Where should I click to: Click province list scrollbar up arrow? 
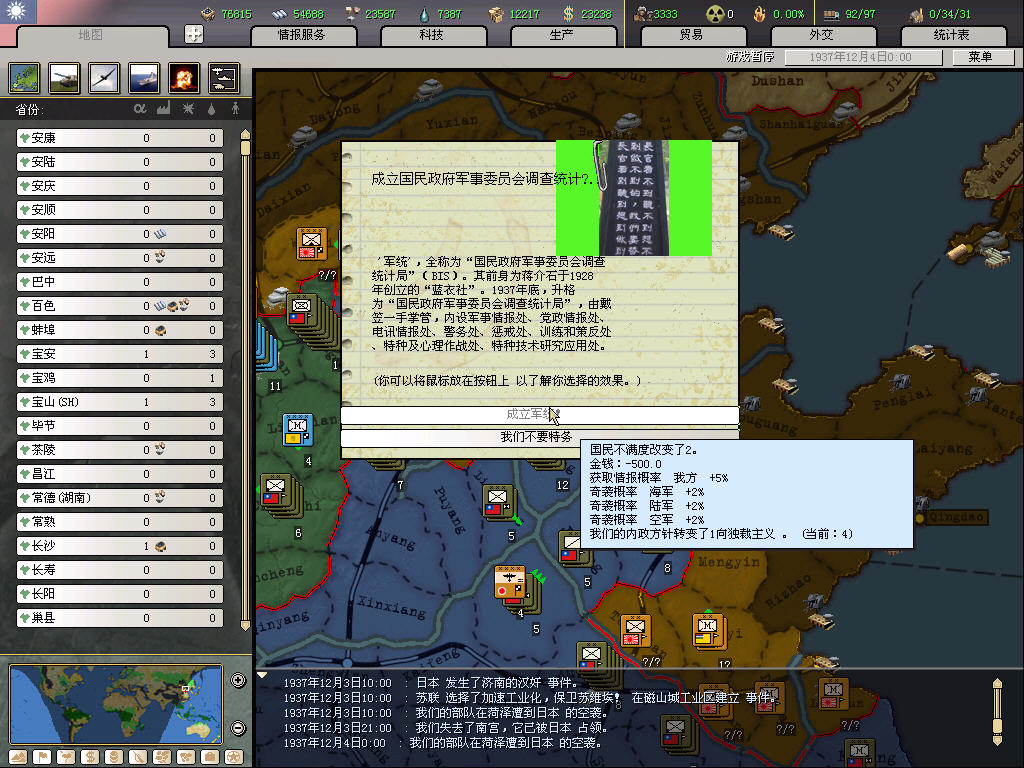246,135
